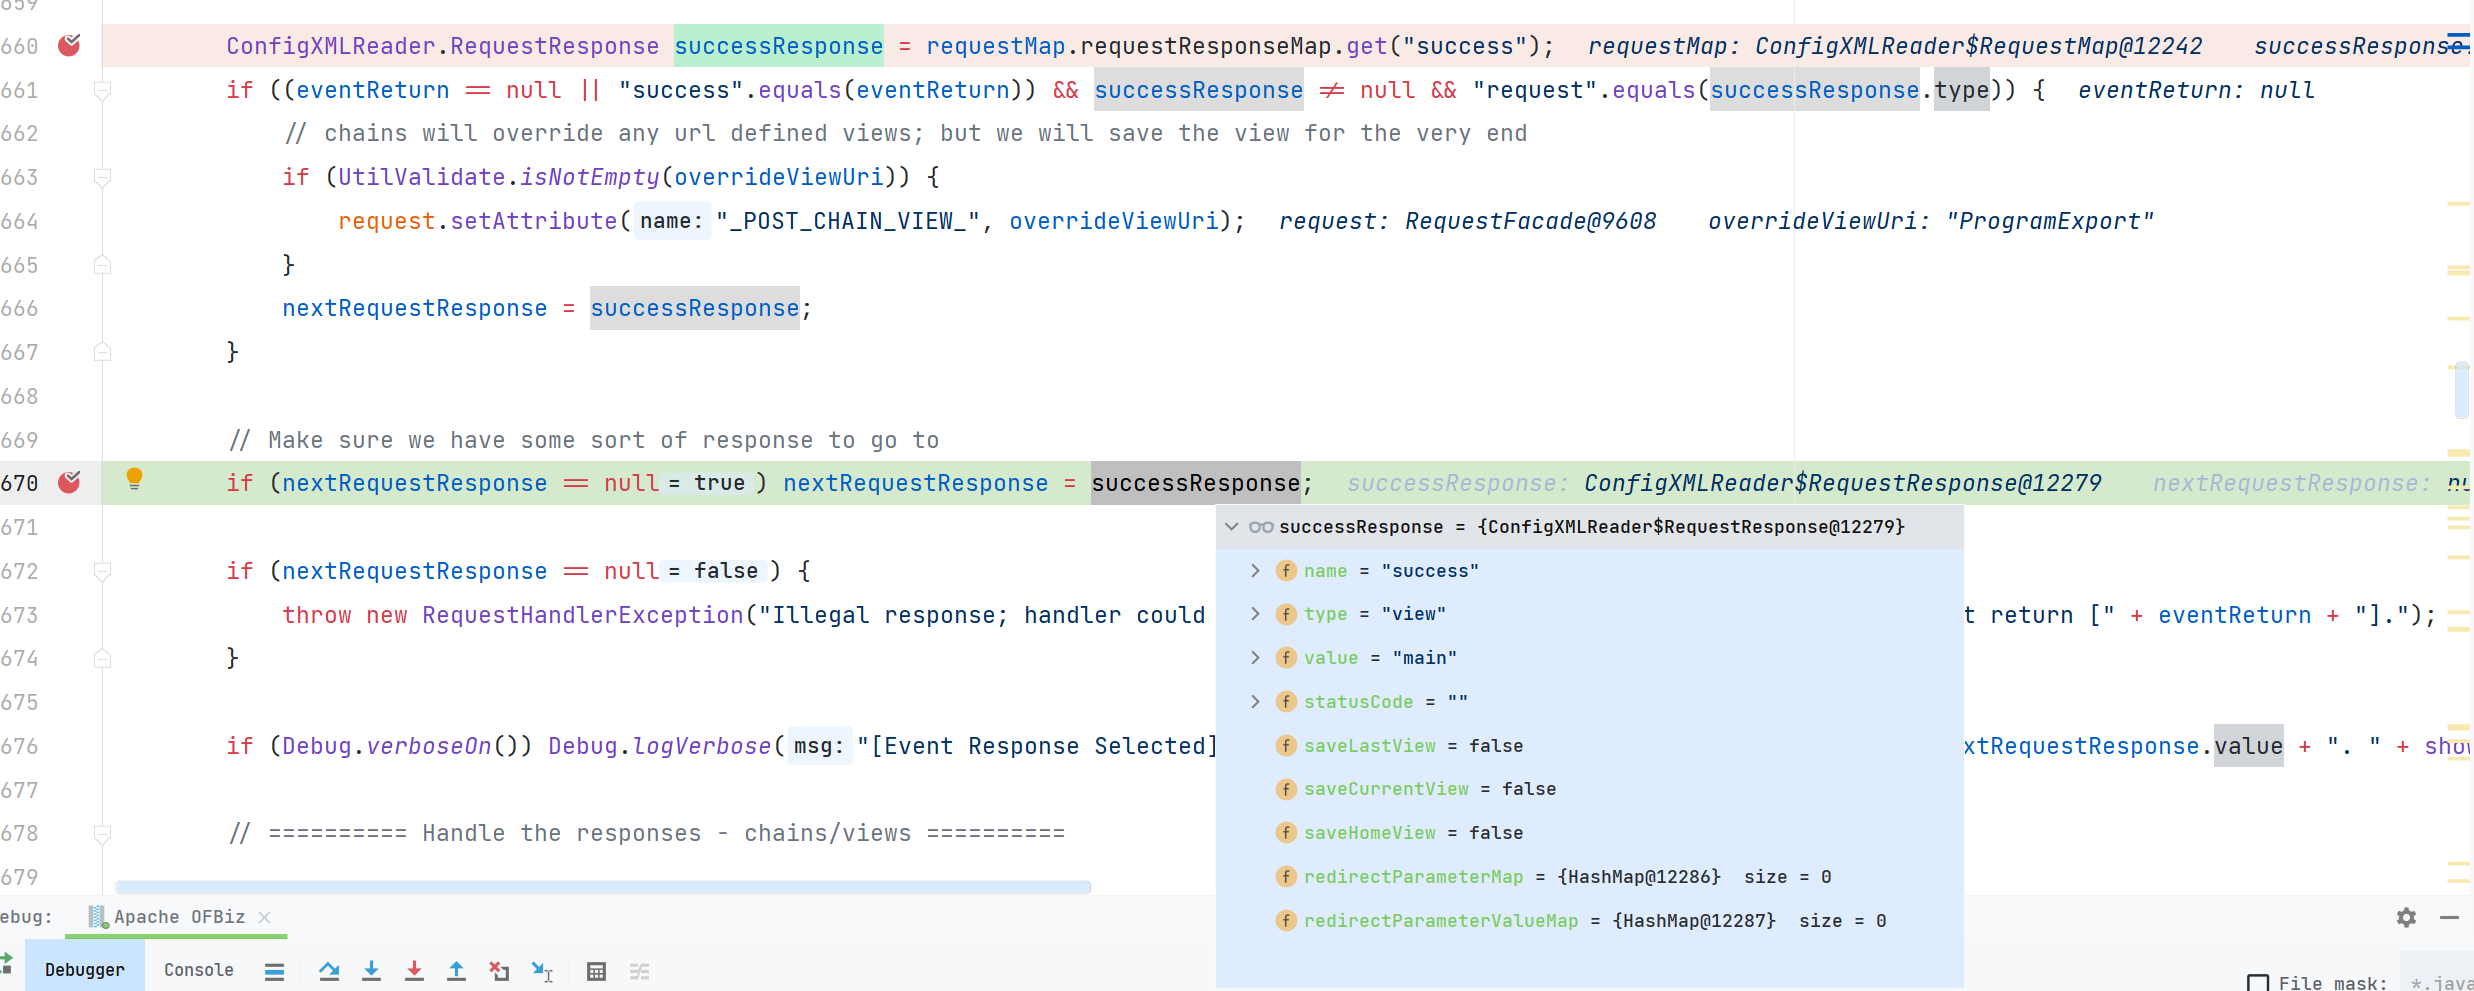Switch to the Console tab
The image size is (2474, 991).
[198, 970]
